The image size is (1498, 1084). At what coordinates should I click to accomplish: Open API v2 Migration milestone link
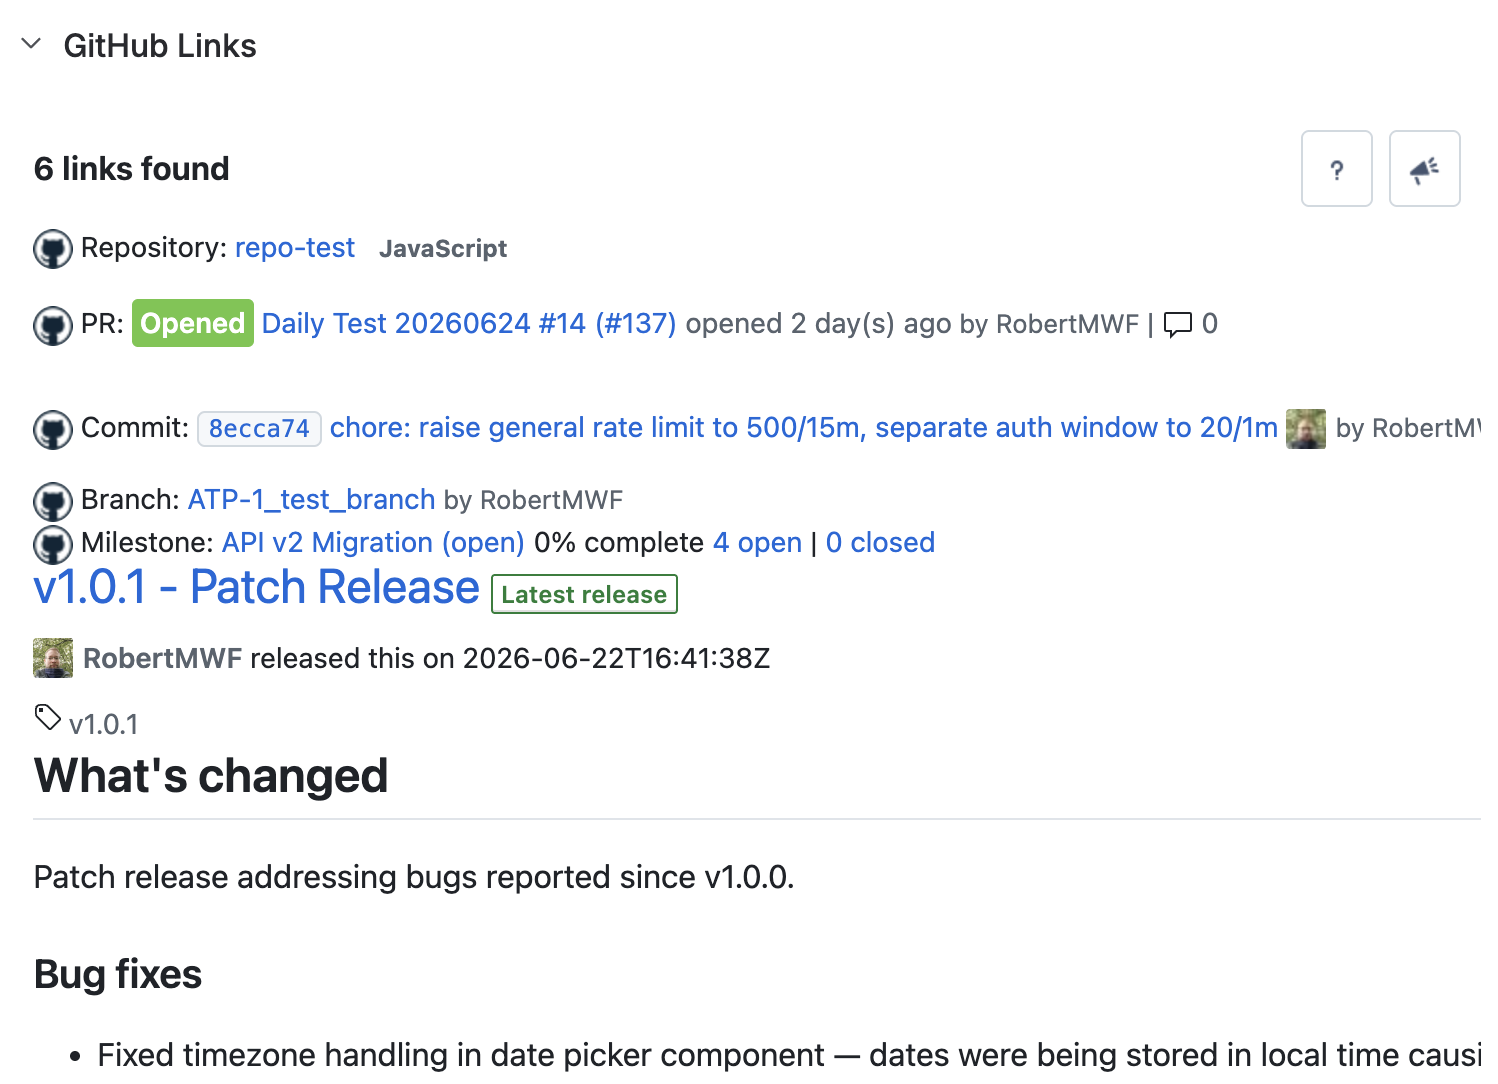click(x=373, y=542)
